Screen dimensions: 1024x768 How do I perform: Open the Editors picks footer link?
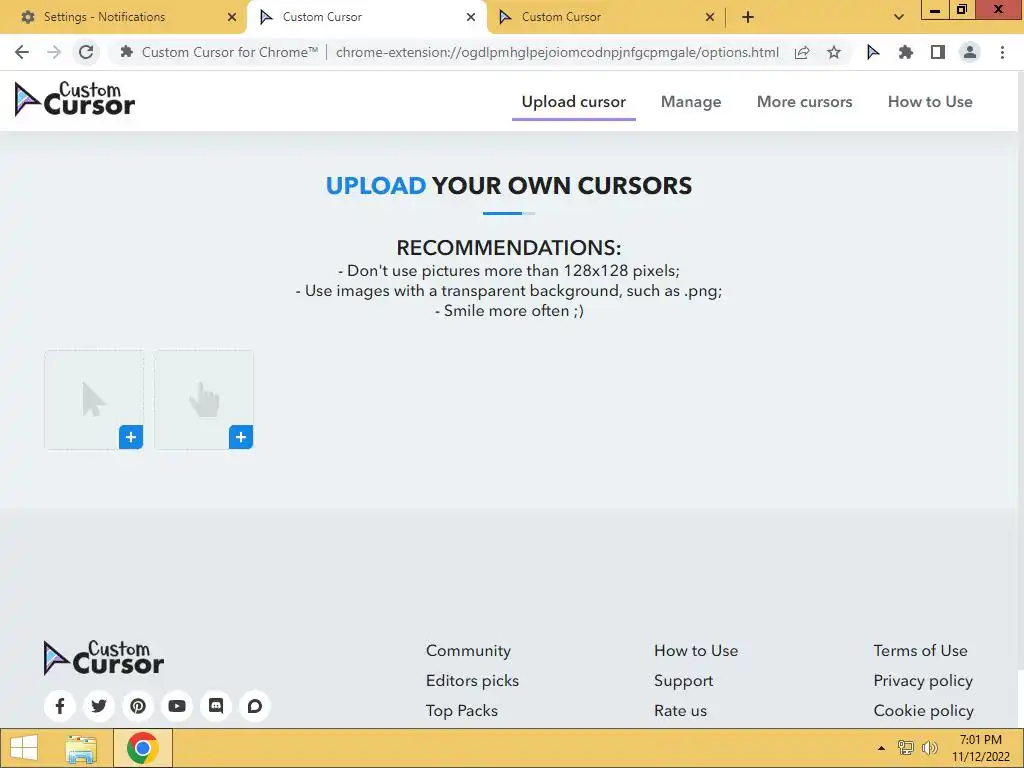pyautogui.click(x=472, y=680)
